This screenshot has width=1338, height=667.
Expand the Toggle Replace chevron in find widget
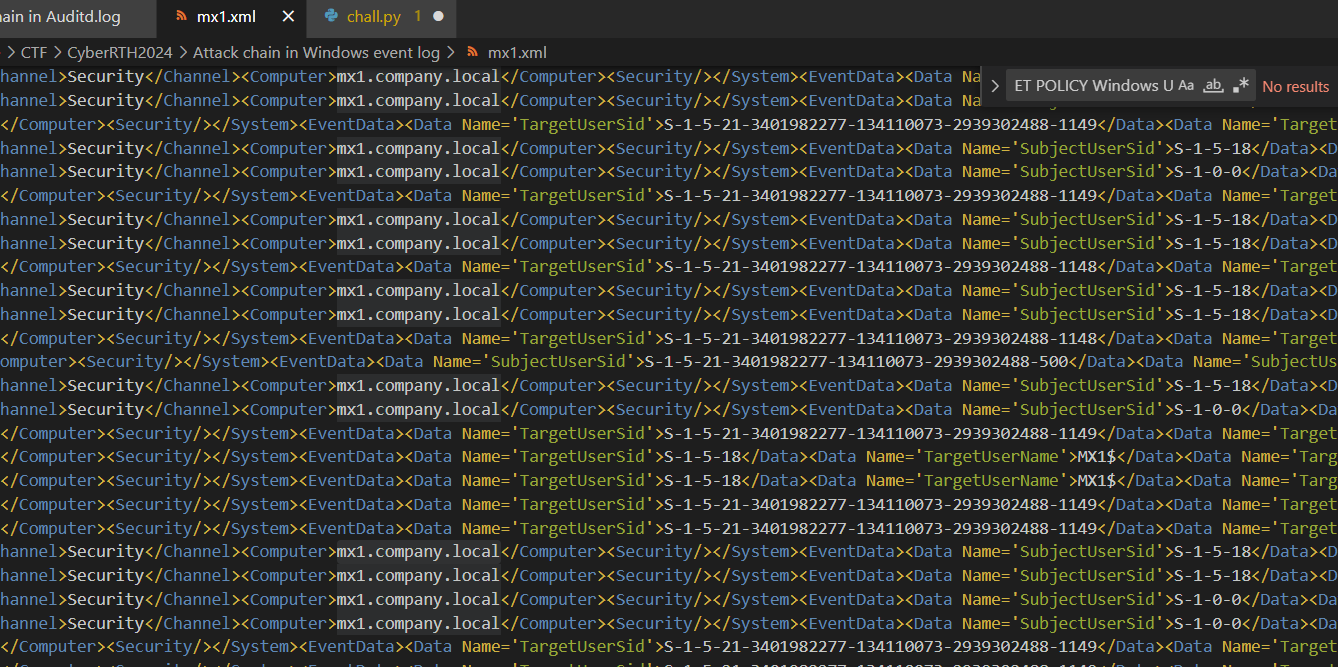(x=995, y=86)
